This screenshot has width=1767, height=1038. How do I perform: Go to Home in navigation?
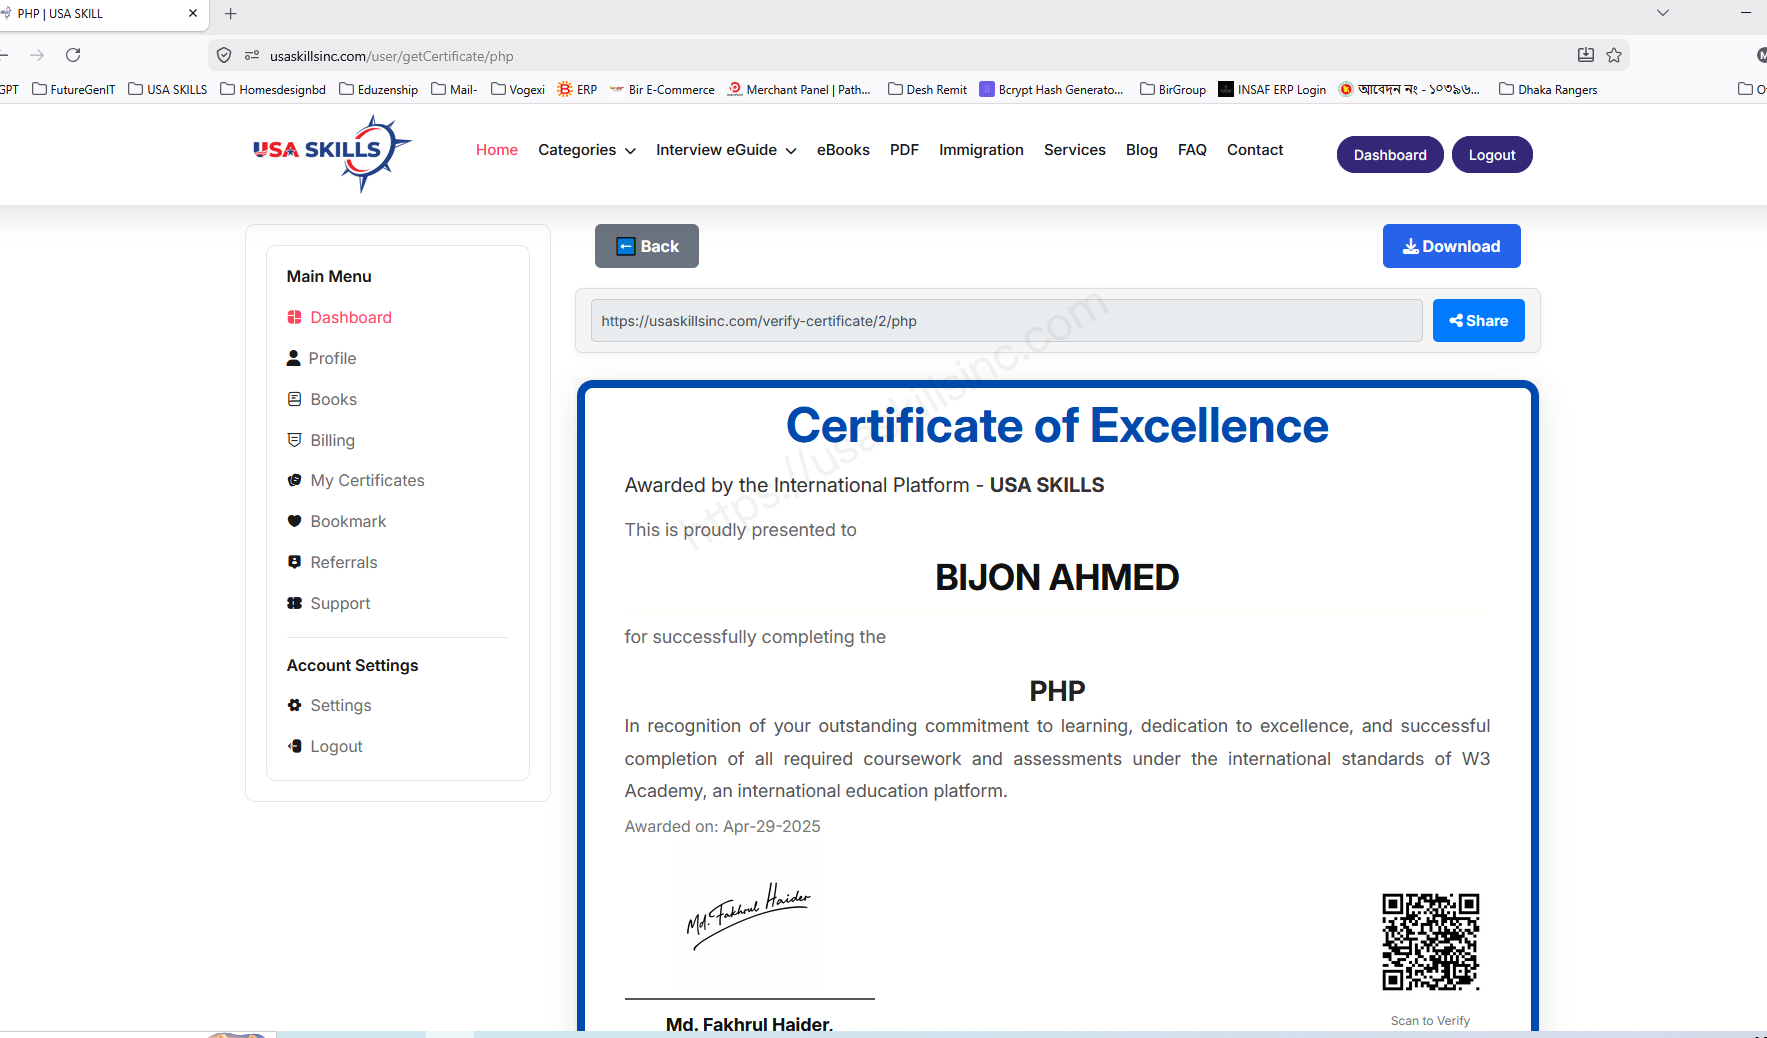click(x=497, y=150)
